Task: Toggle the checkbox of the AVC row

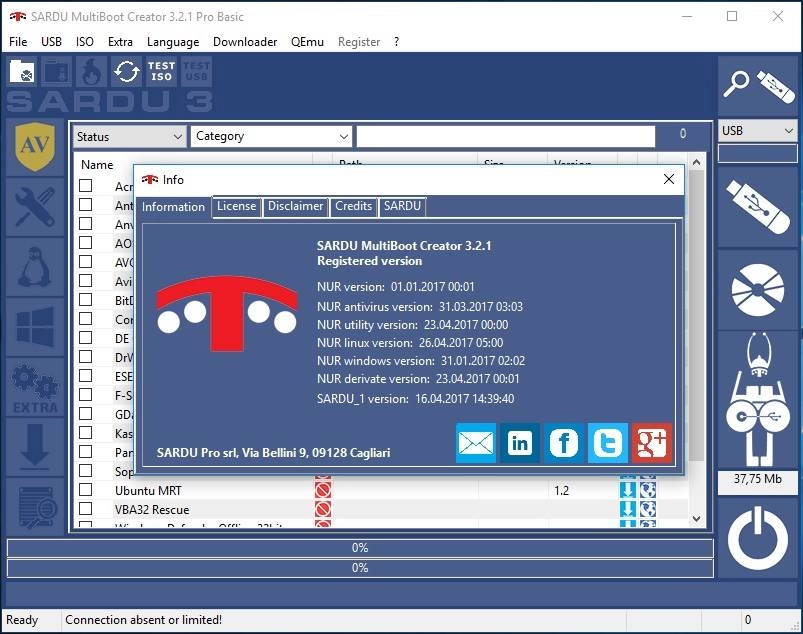Action: [86, 262]
